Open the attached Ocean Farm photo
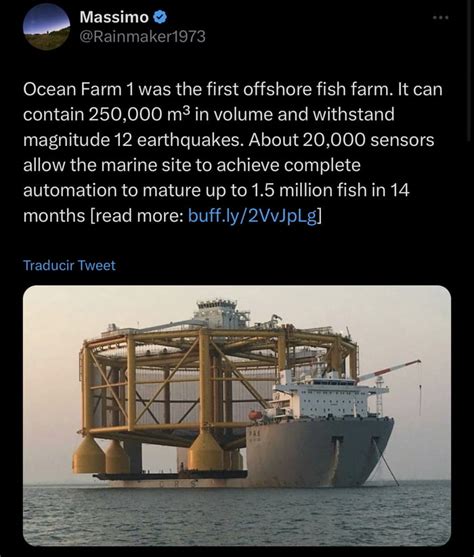This screenshot has width=474, height=557. [x=237, y=416]
